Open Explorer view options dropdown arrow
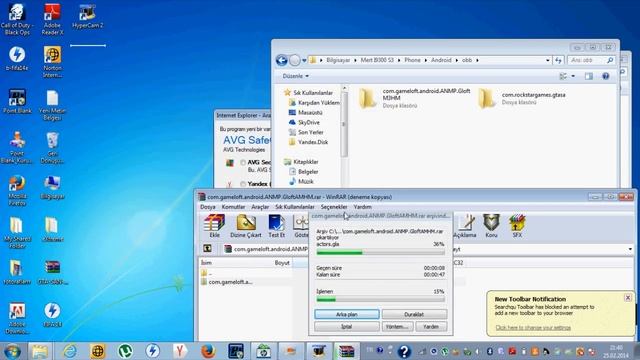This screenshot has height=360, width=640. (573, 76)
